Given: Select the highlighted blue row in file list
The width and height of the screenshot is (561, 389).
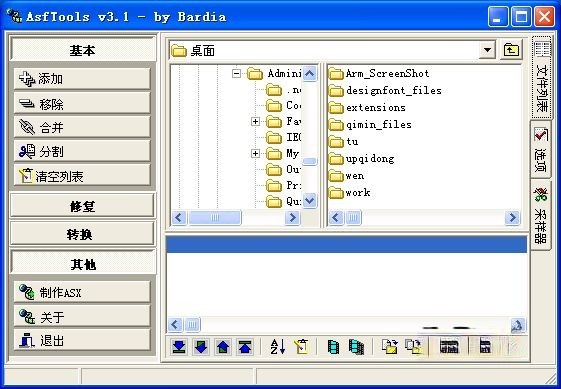Looking at the screenshot, I should pos(346,244).
